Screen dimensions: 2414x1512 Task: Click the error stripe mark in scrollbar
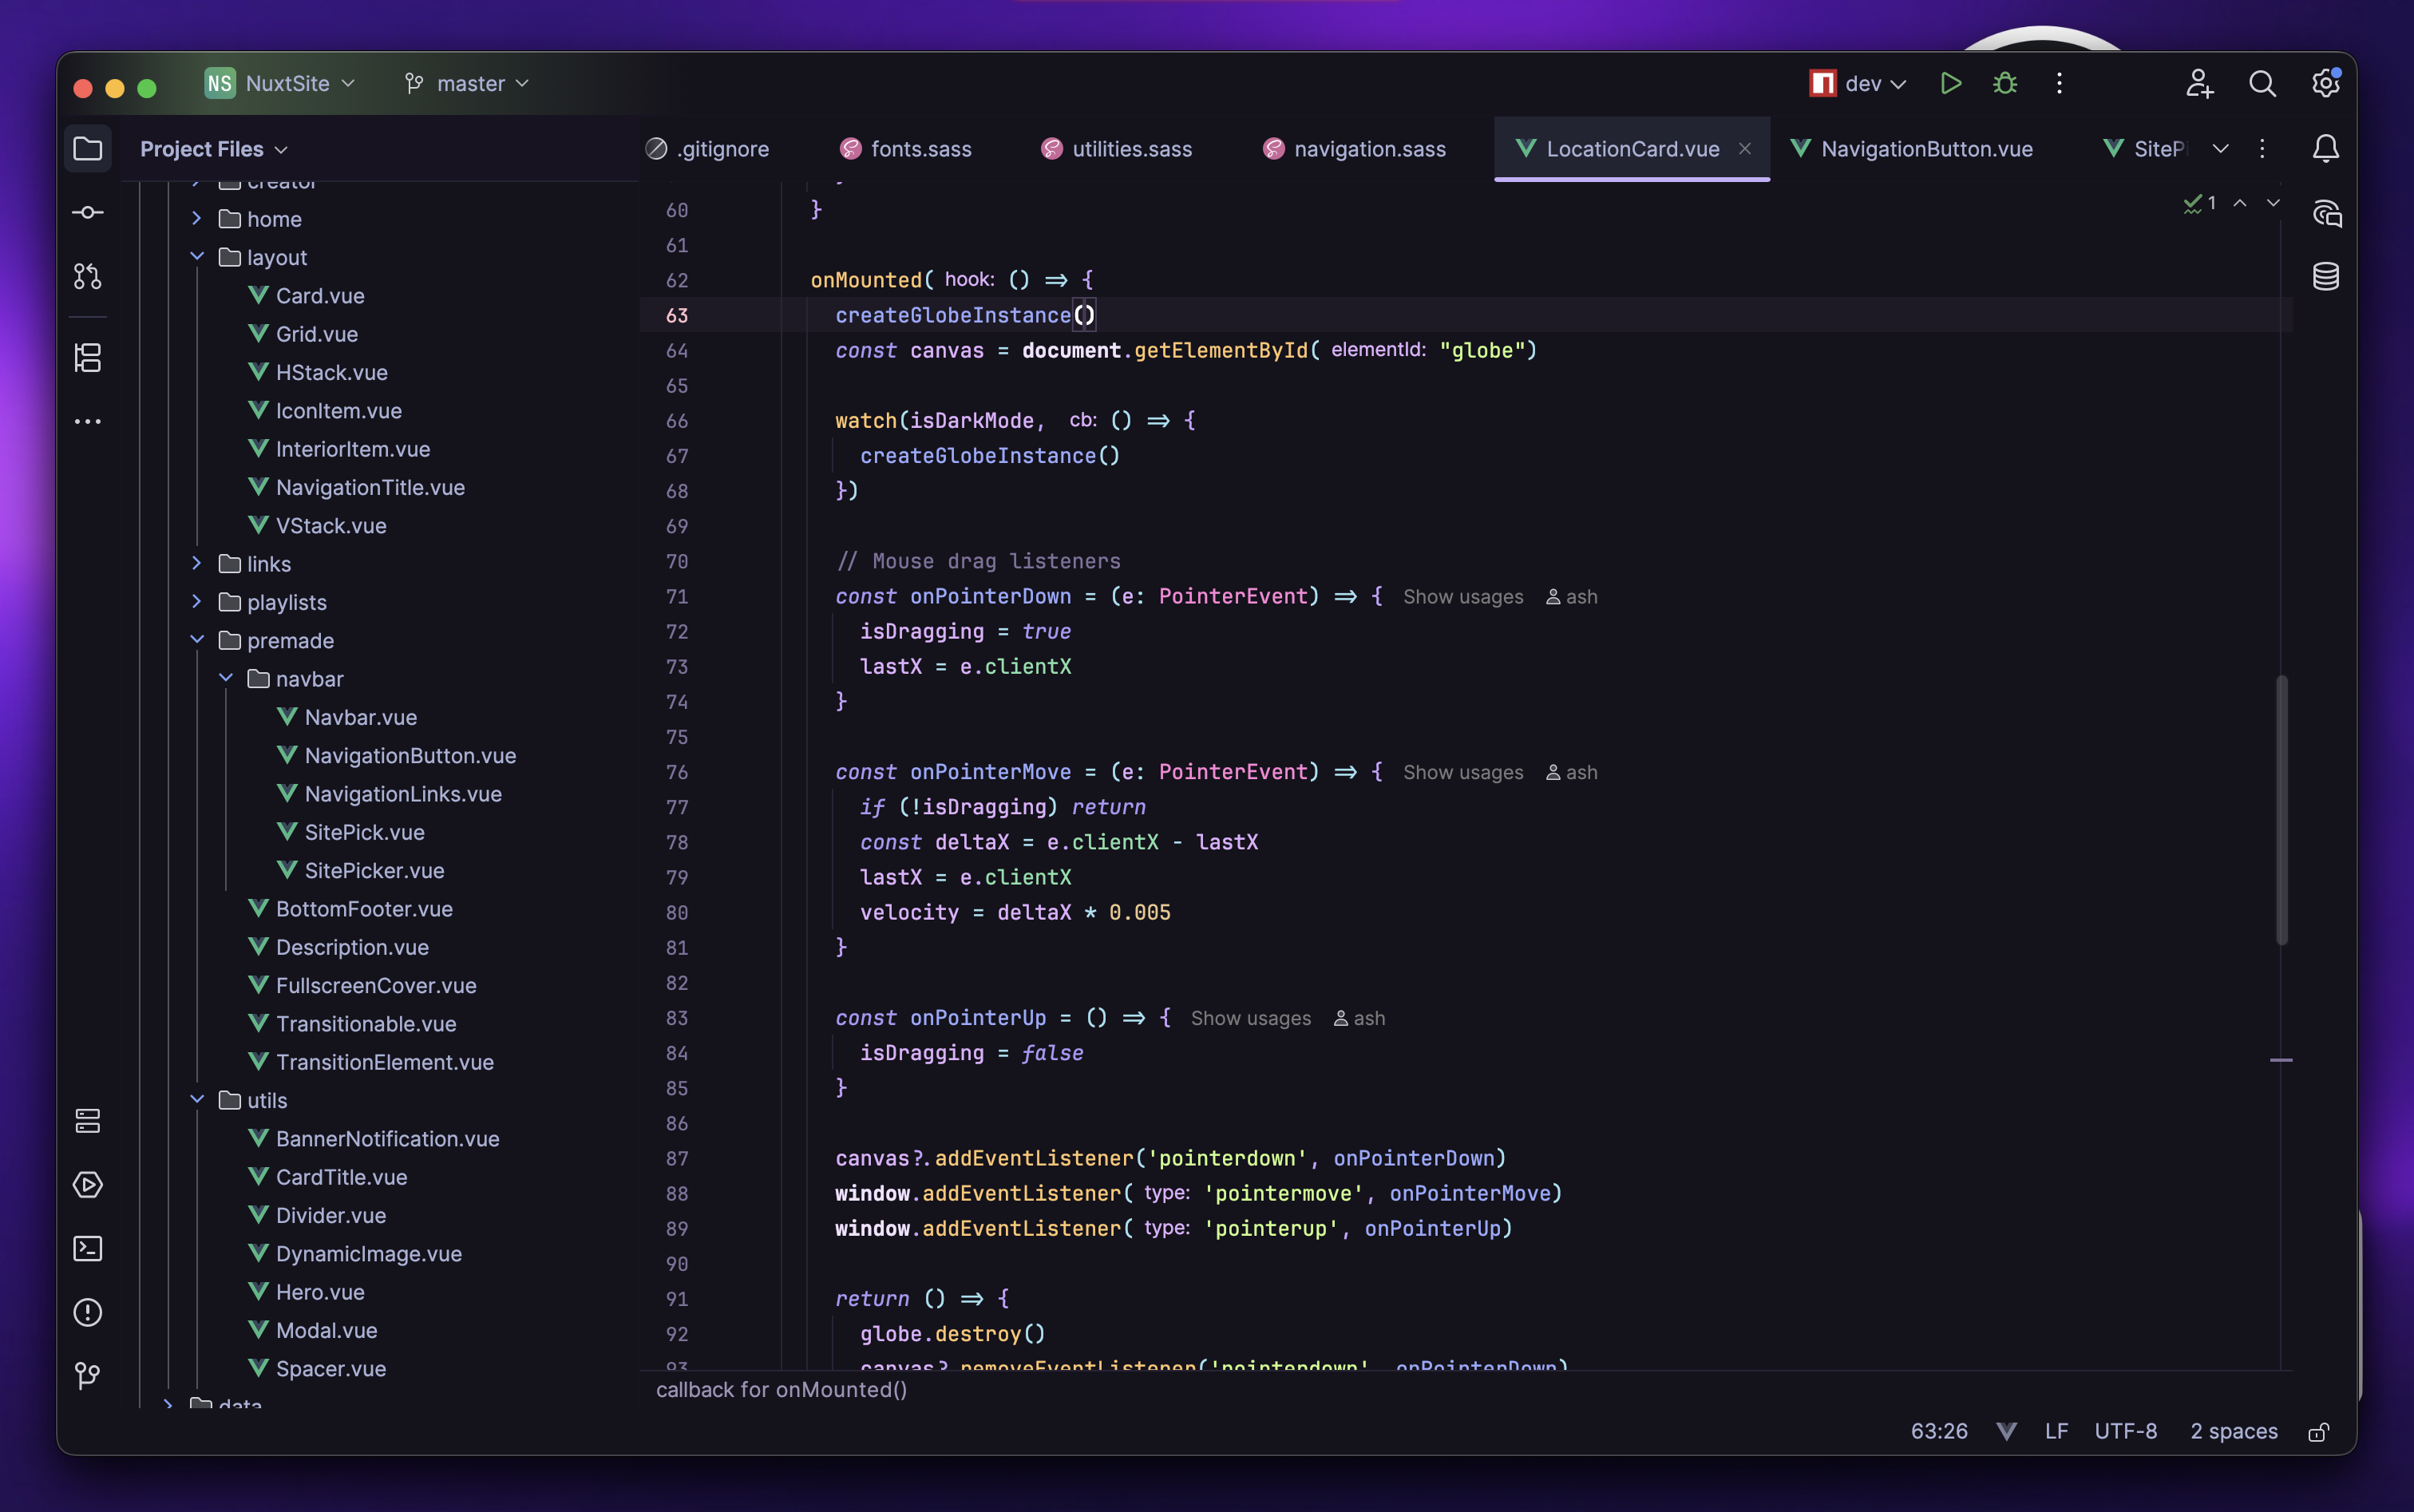[2281, 1060]
